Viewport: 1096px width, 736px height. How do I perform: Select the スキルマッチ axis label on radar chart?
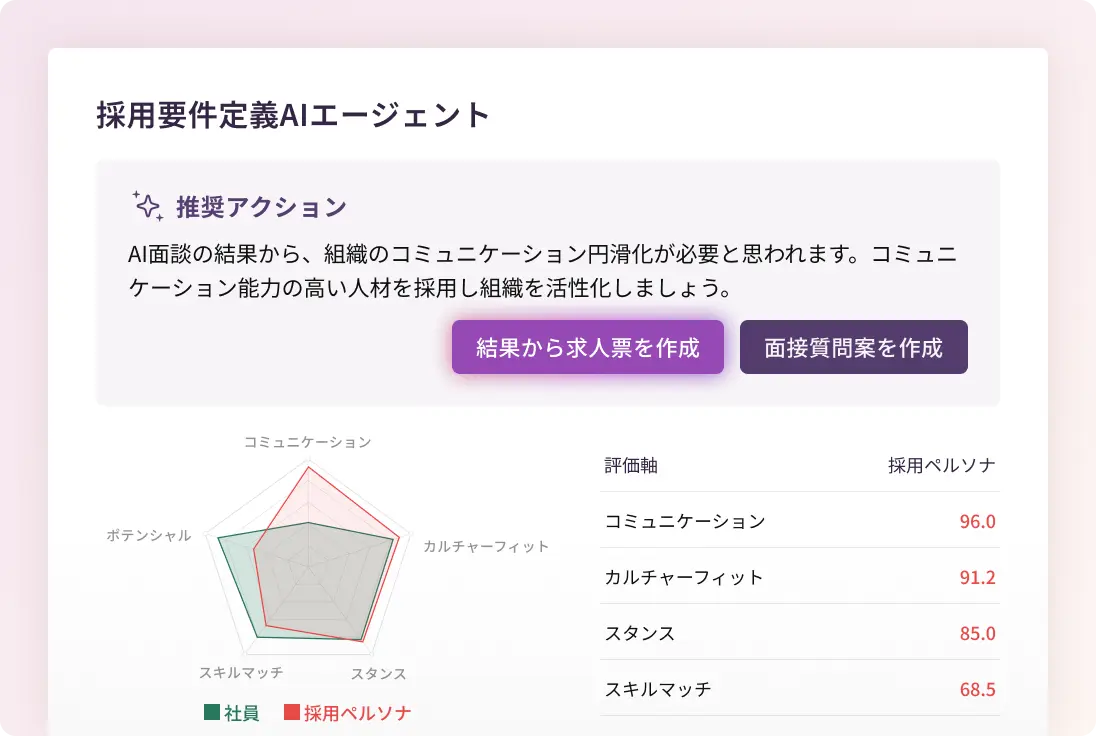pyautogui.click(x=241, y=672)
